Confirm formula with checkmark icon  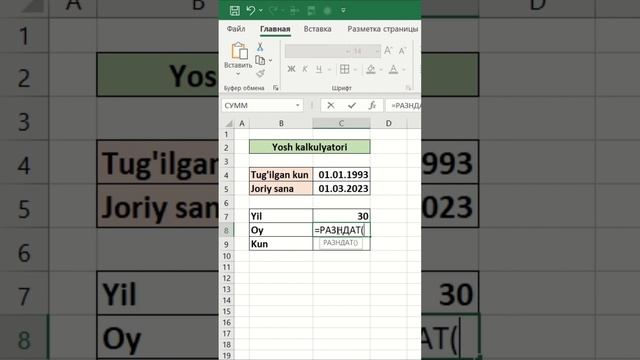(351, 105)
